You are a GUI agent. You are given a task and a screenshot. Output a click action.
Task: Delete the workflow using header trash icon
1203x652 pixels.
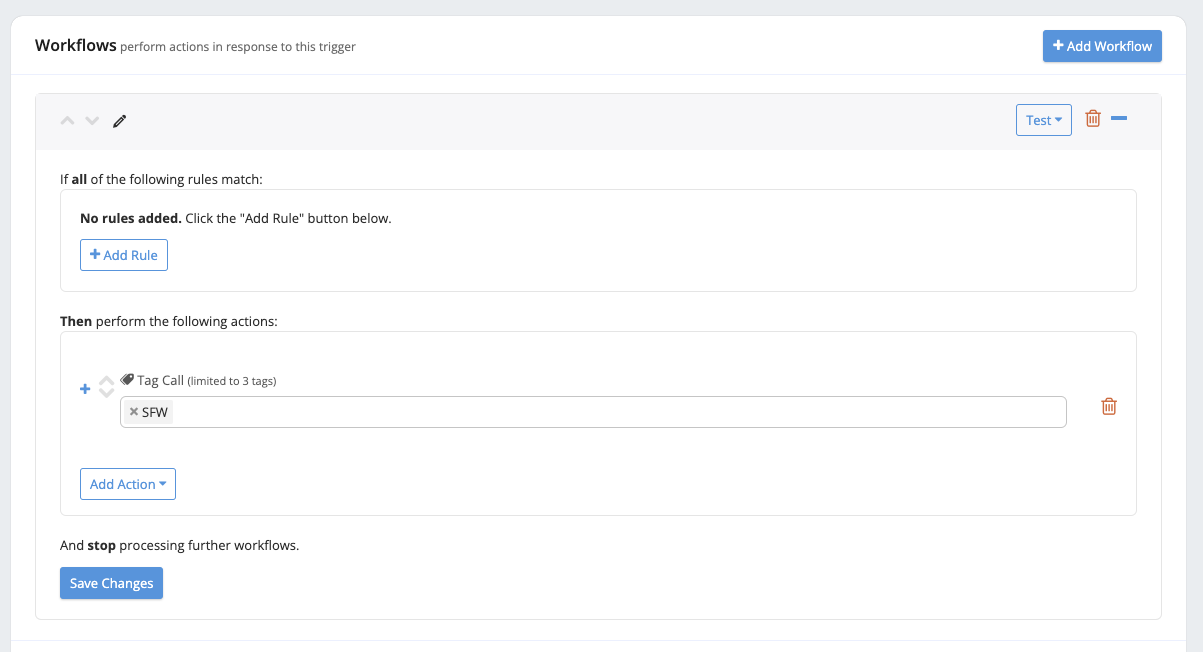(1093, 119)
